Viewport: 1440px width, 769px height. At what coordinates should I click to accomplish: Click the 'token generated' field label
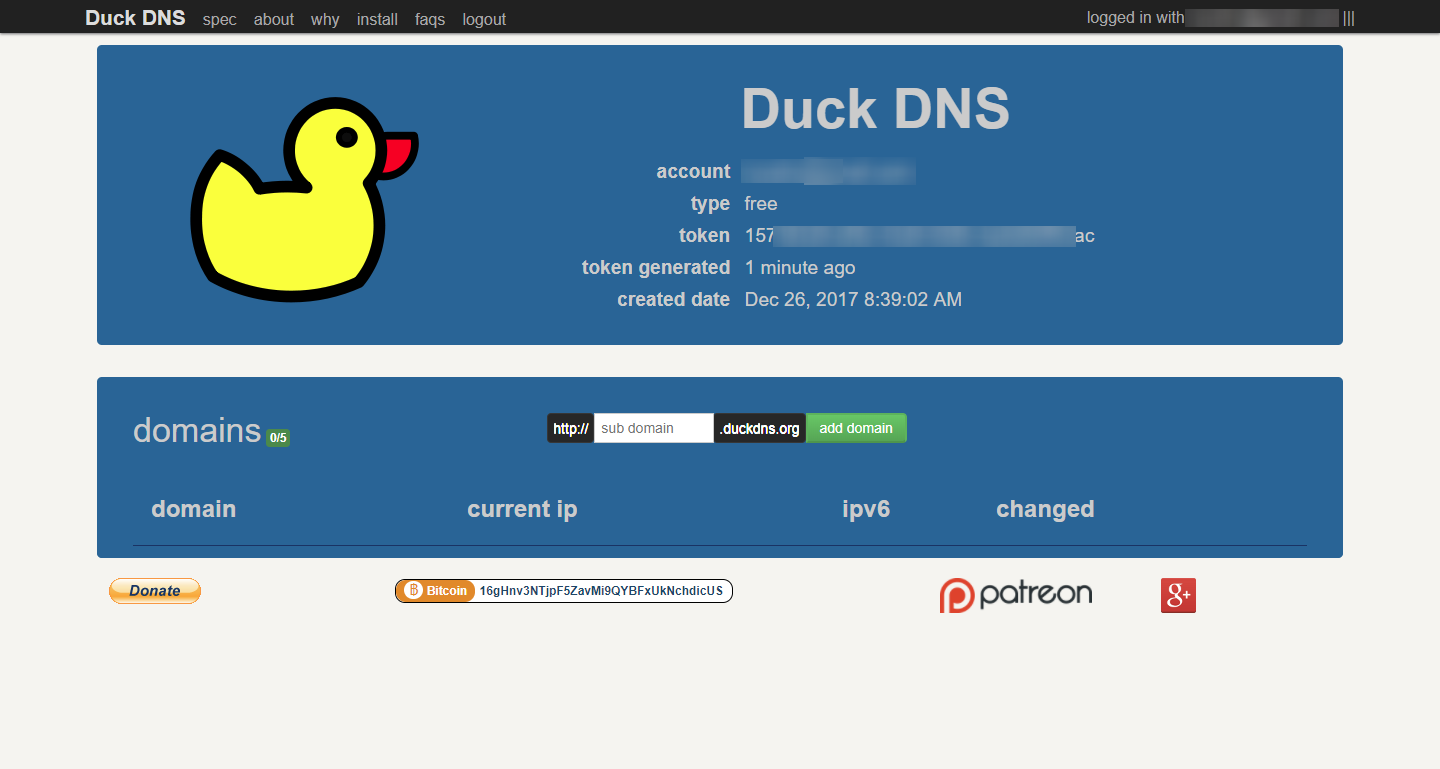pyautogui.click(x=656, y=268)
